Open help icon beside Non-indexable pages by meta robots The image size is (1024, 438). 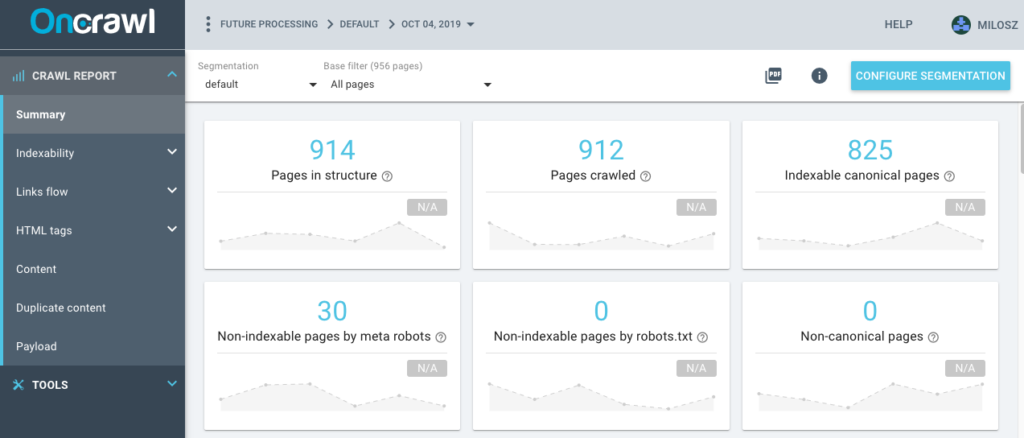[x=441, y=337]
